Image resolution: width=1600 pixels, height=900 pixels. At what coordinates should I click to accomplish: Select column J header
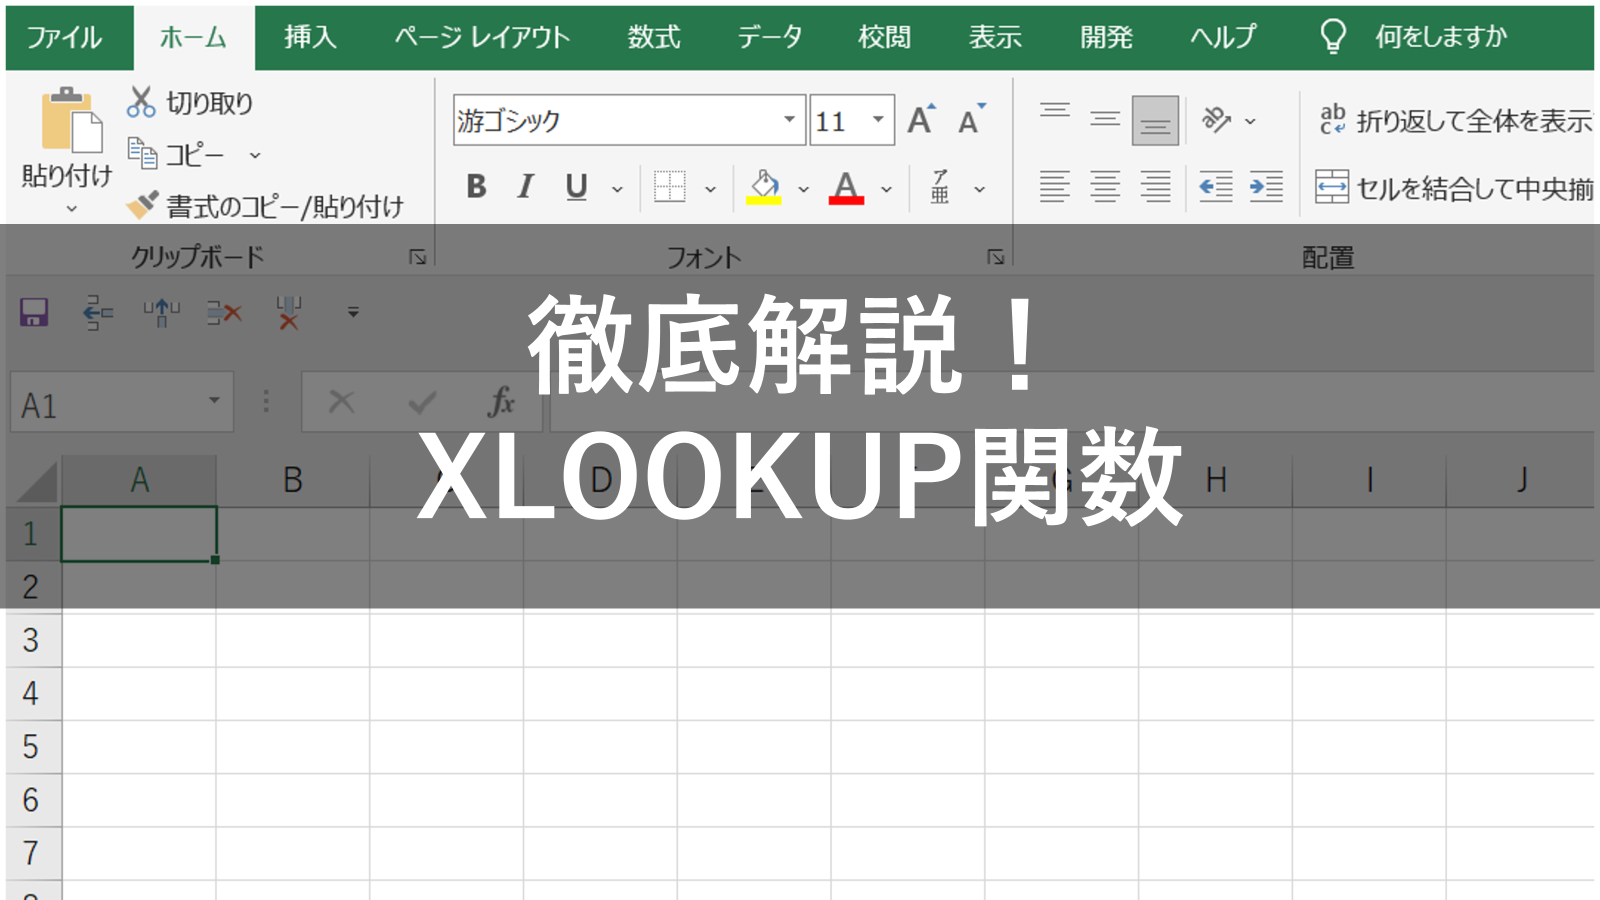(x=1521, y=480)
